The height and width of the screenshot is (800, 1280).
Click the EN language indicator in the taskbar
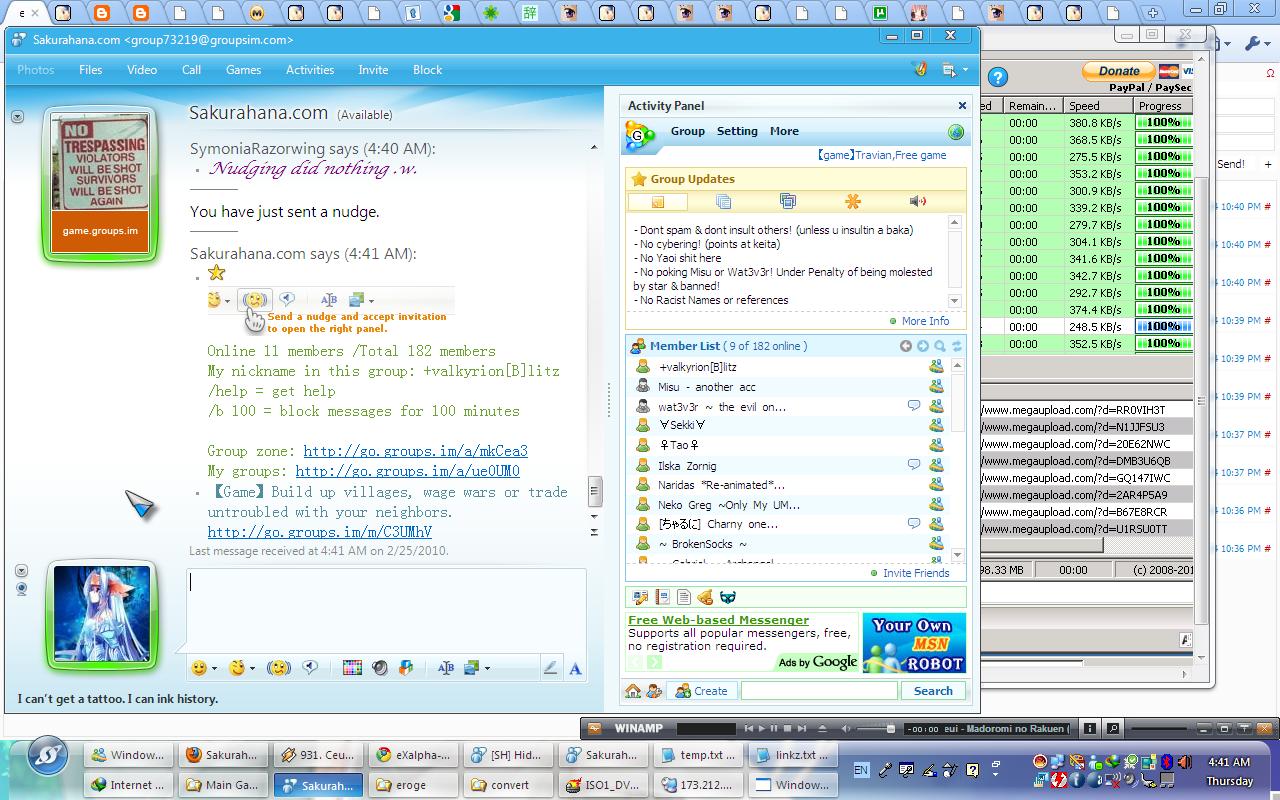click(861, 770)
